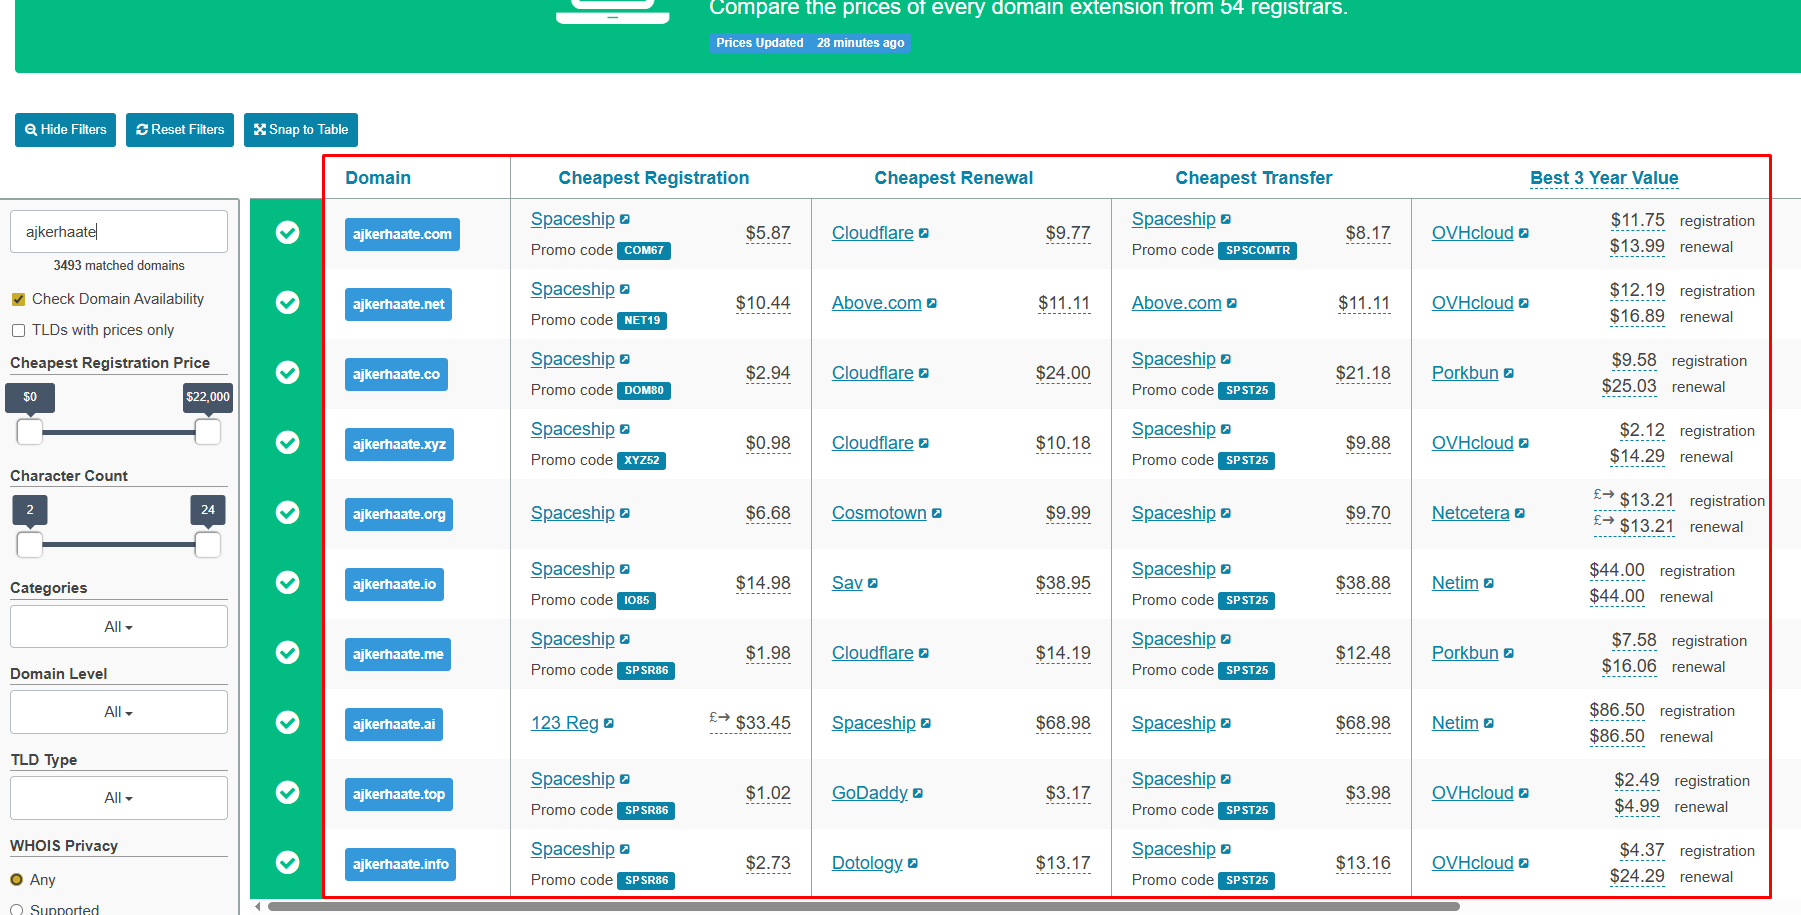
Task: Enable TLDs with prices only checkbox
Action: click(18, 330)
